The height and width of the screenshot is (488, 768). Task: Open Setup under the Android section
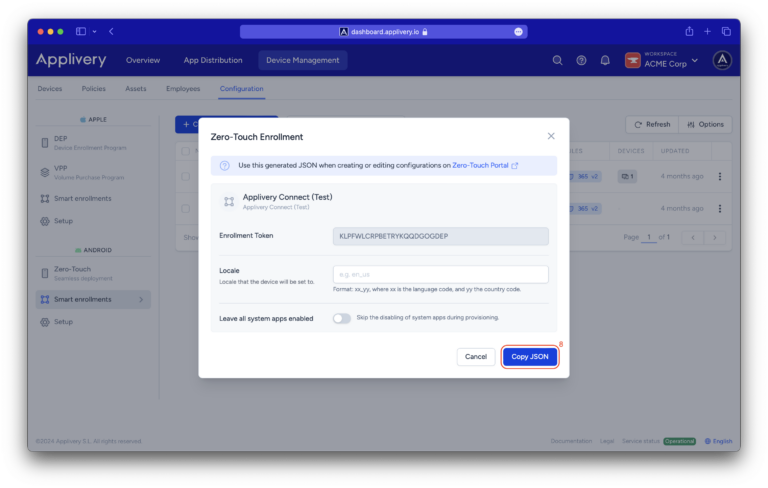(93, 322)
